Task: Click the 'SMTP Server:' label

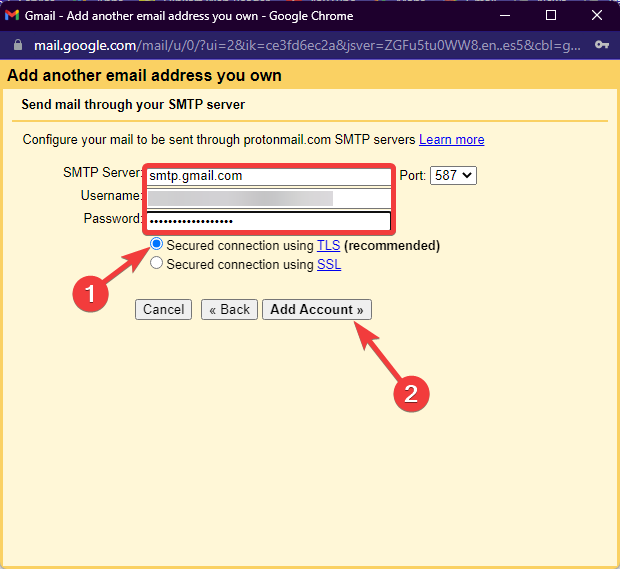Action: pos(102,173)
